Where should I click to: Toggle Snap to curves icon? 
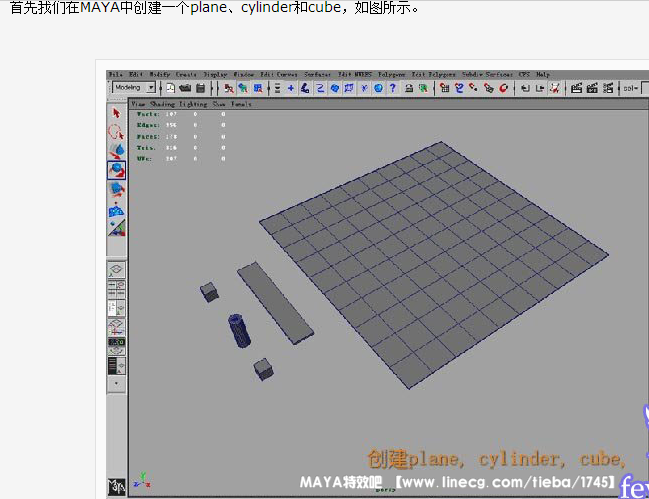pos(459,88)
